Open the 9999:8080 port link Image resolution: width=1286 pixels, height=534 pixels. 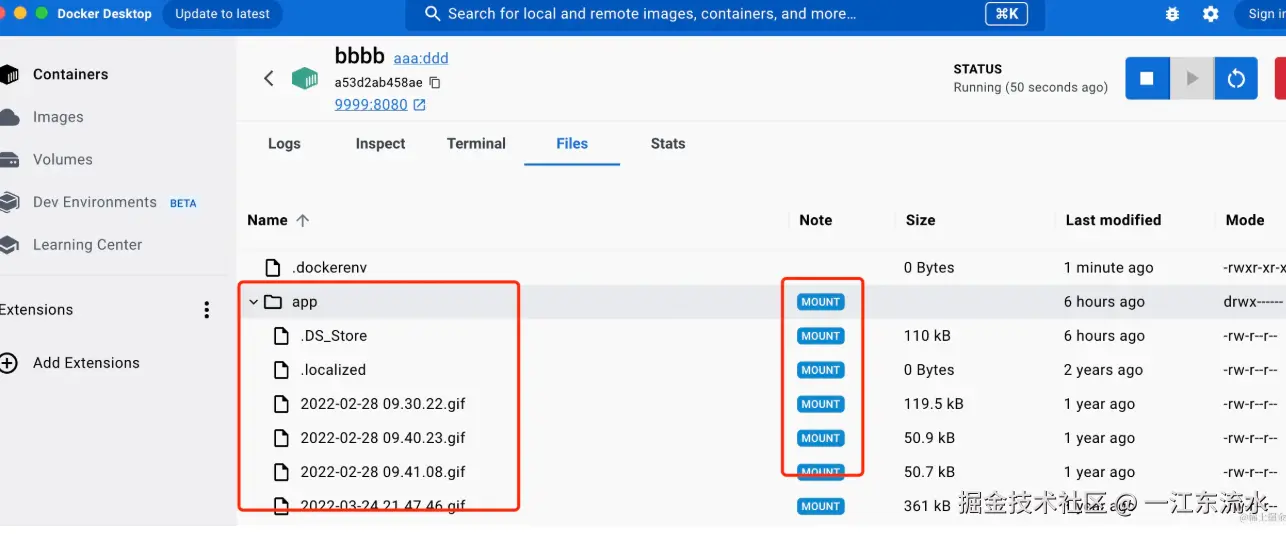click(x=371, y=104)
